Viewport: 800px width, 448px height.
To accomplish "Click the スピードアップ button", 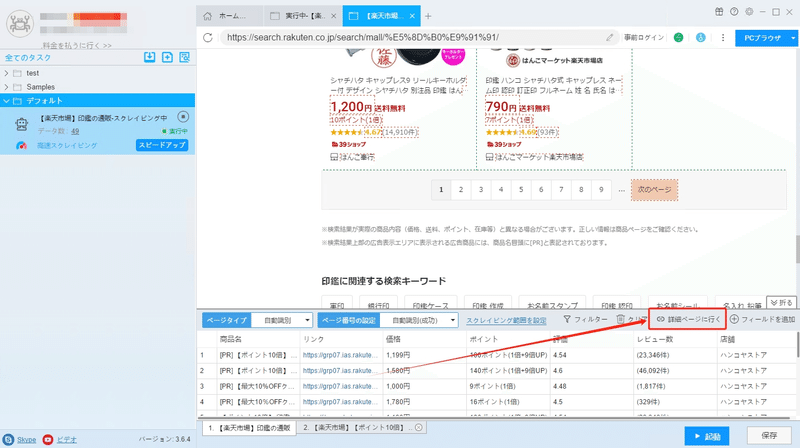I will [162, 145].
